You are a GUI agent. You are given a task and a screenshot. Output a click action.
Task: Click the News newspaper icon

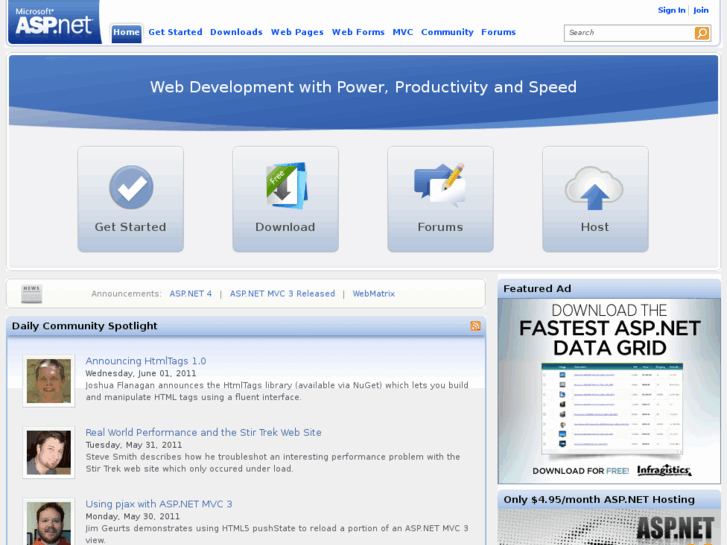click(32, 294)
